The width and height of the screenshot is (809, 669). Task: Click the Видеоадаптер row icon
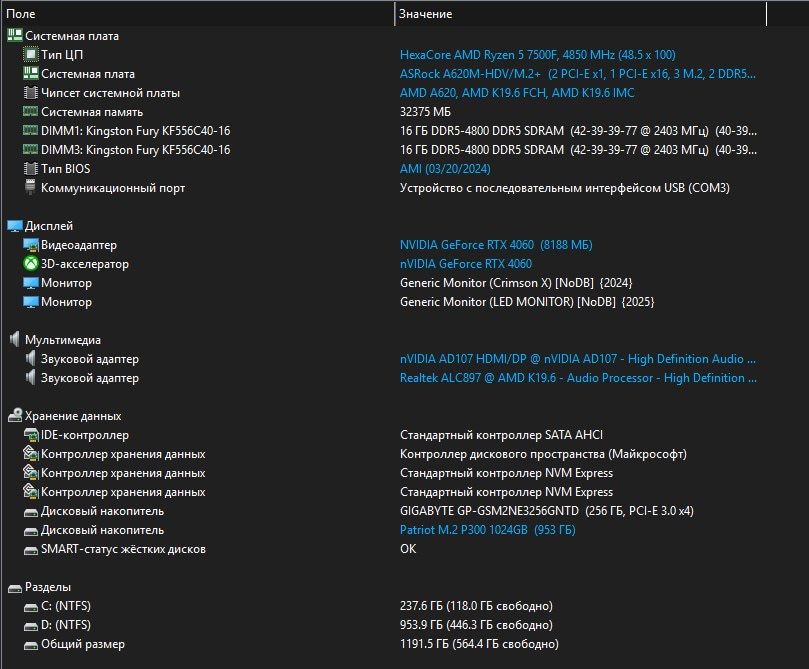coord(31,245)
